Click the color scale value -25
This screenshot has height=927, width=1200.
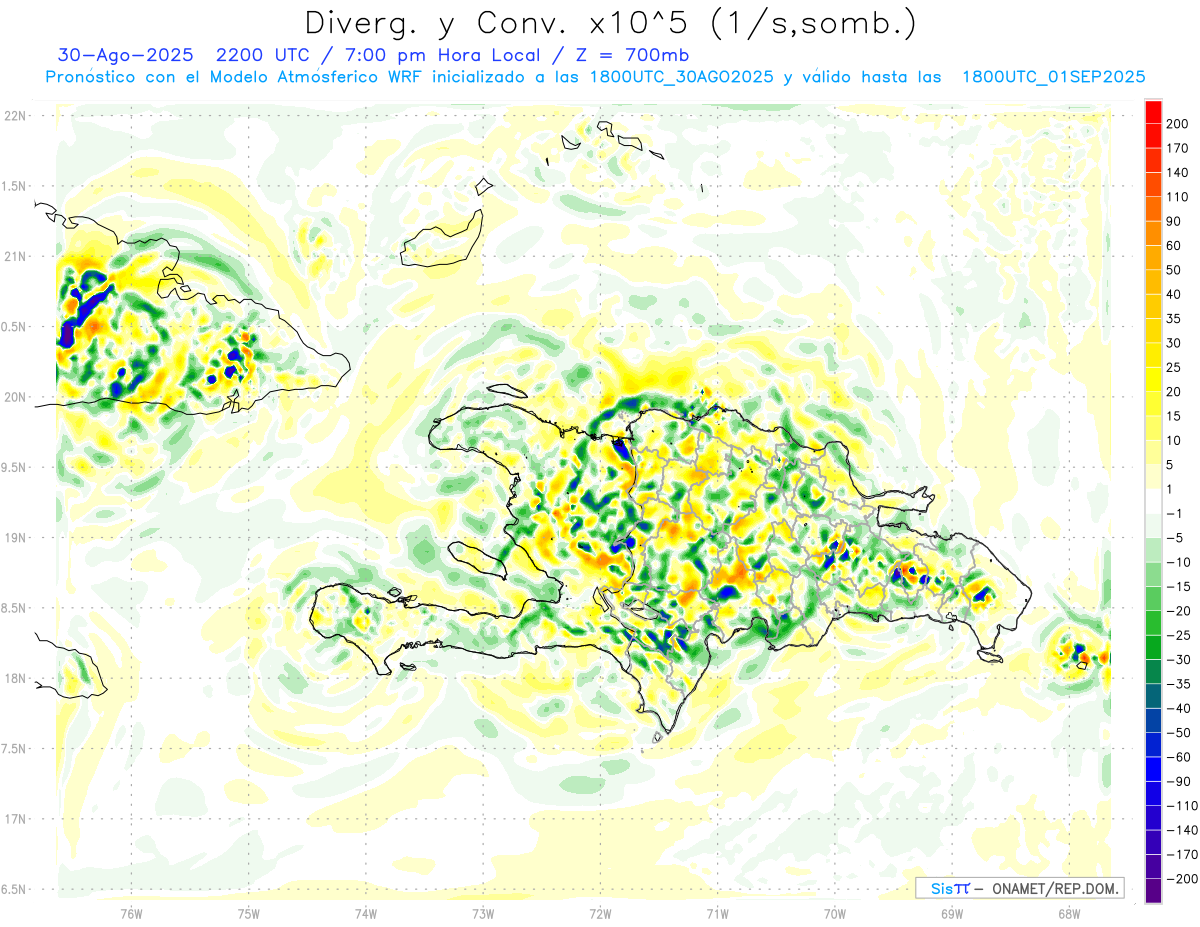coord(1181,635)
